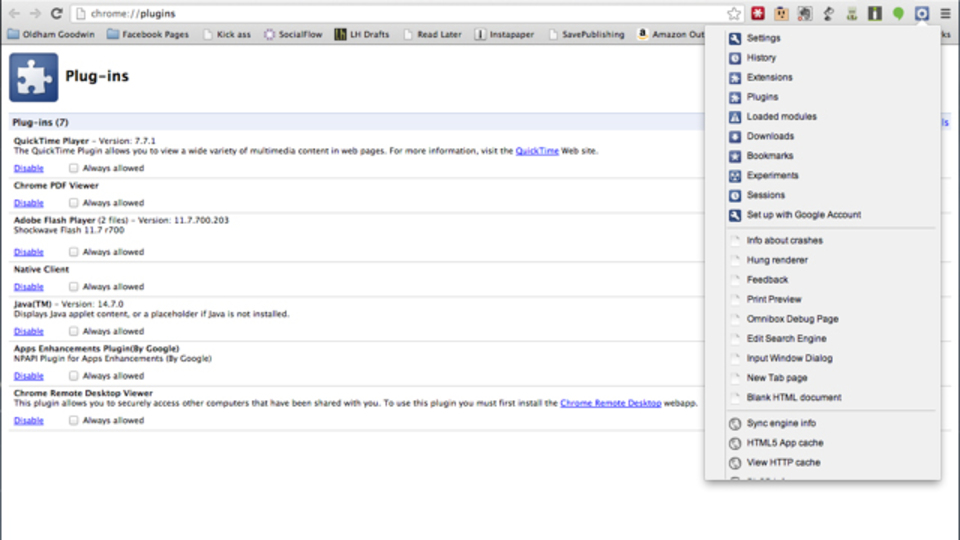Click the Plug-ins puzzle piece logo

pyautogui.click(x=34, y=77)
